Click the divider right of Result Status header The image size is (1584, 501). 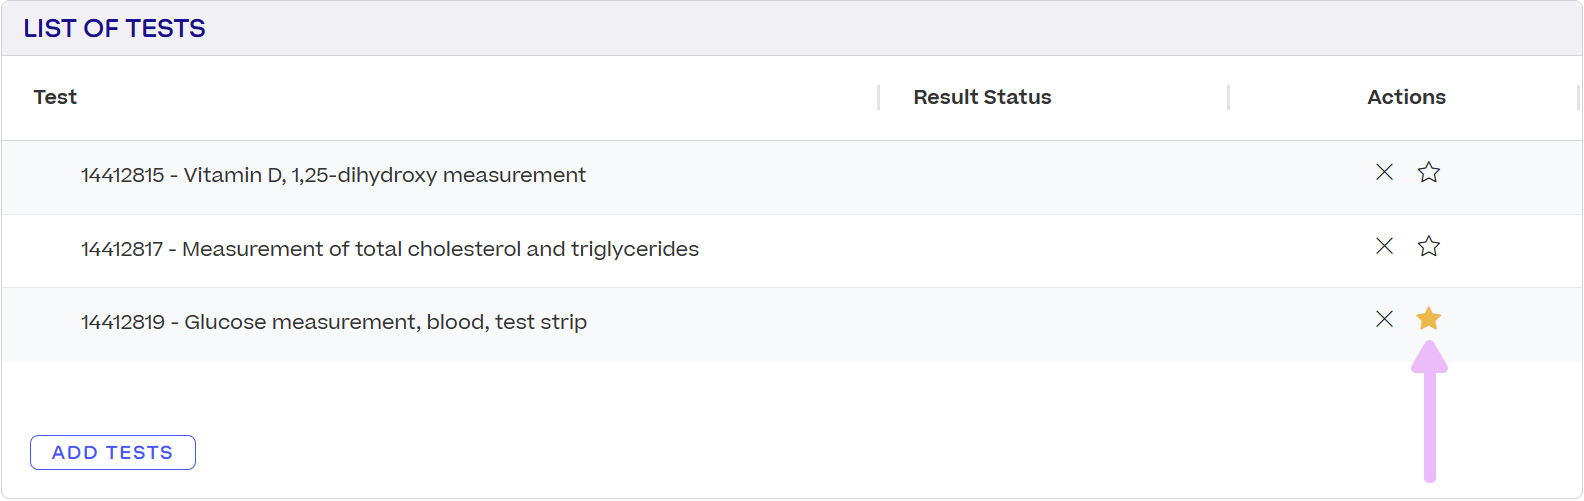(x=1229, y=97)
